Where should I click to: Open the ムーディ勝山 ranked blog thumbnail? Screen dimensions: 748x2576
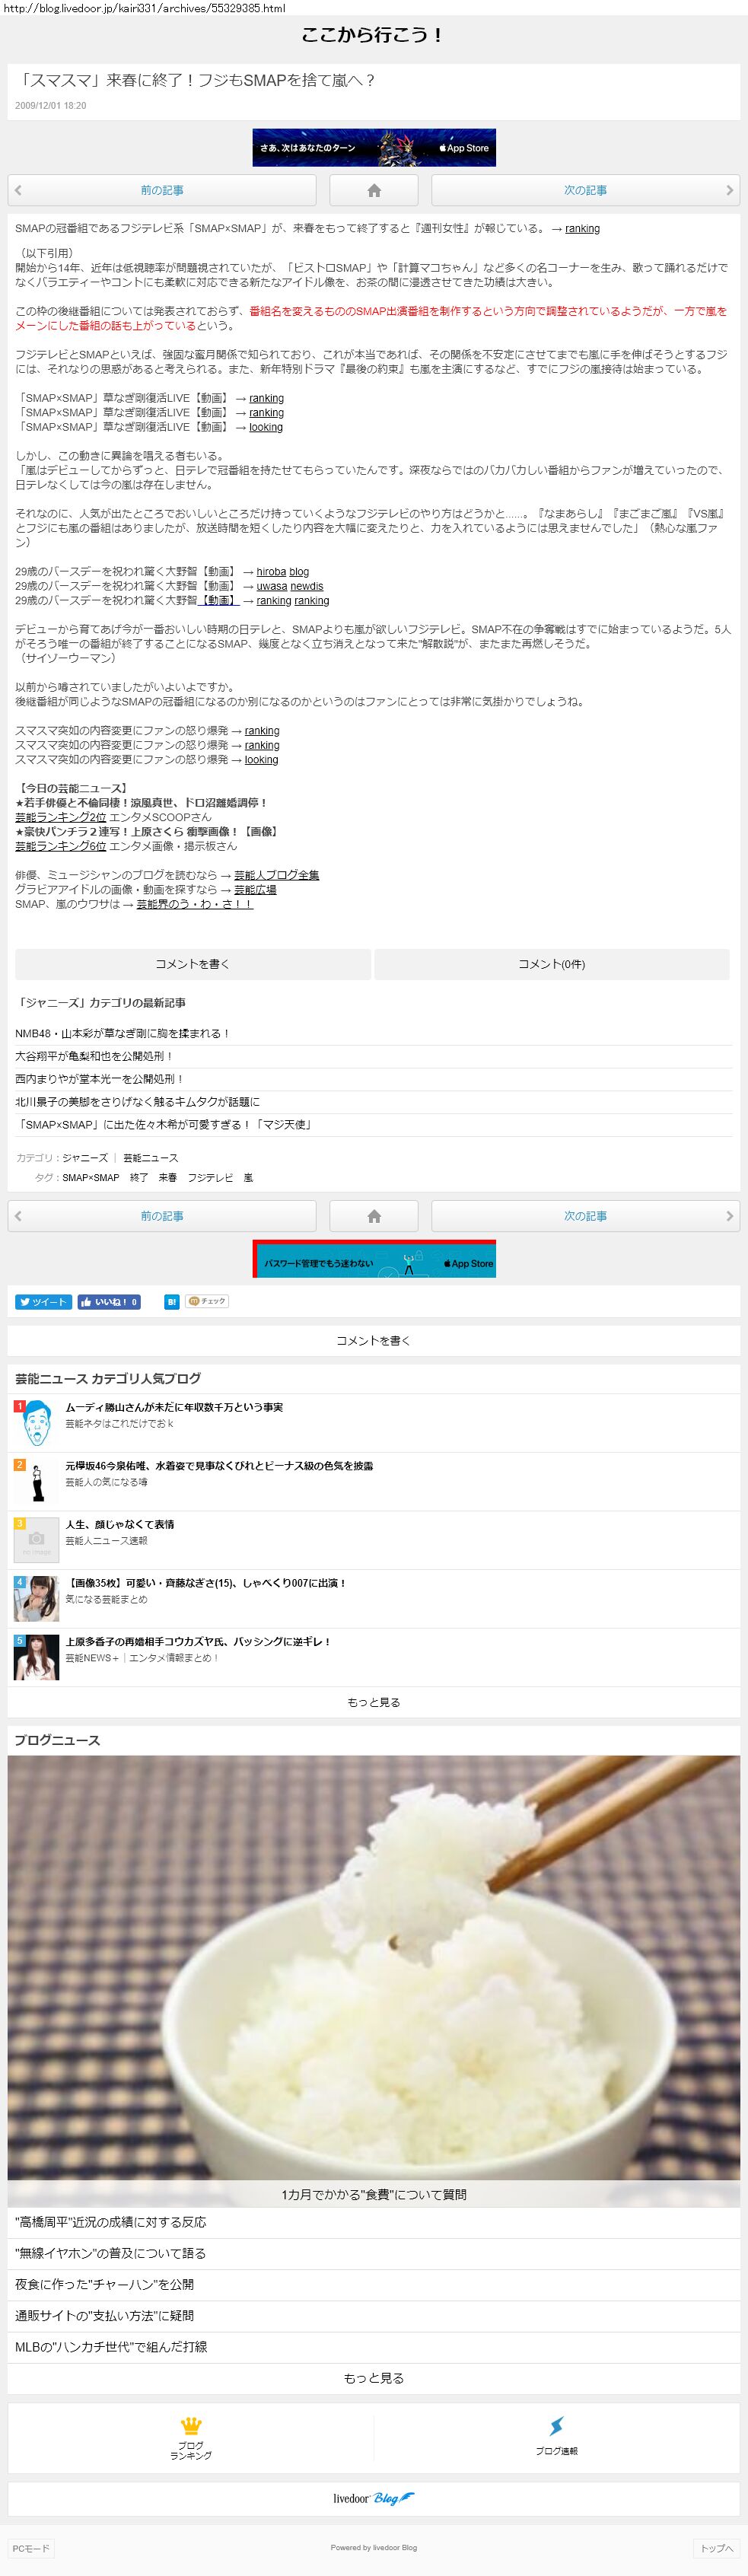(37, 1423)
